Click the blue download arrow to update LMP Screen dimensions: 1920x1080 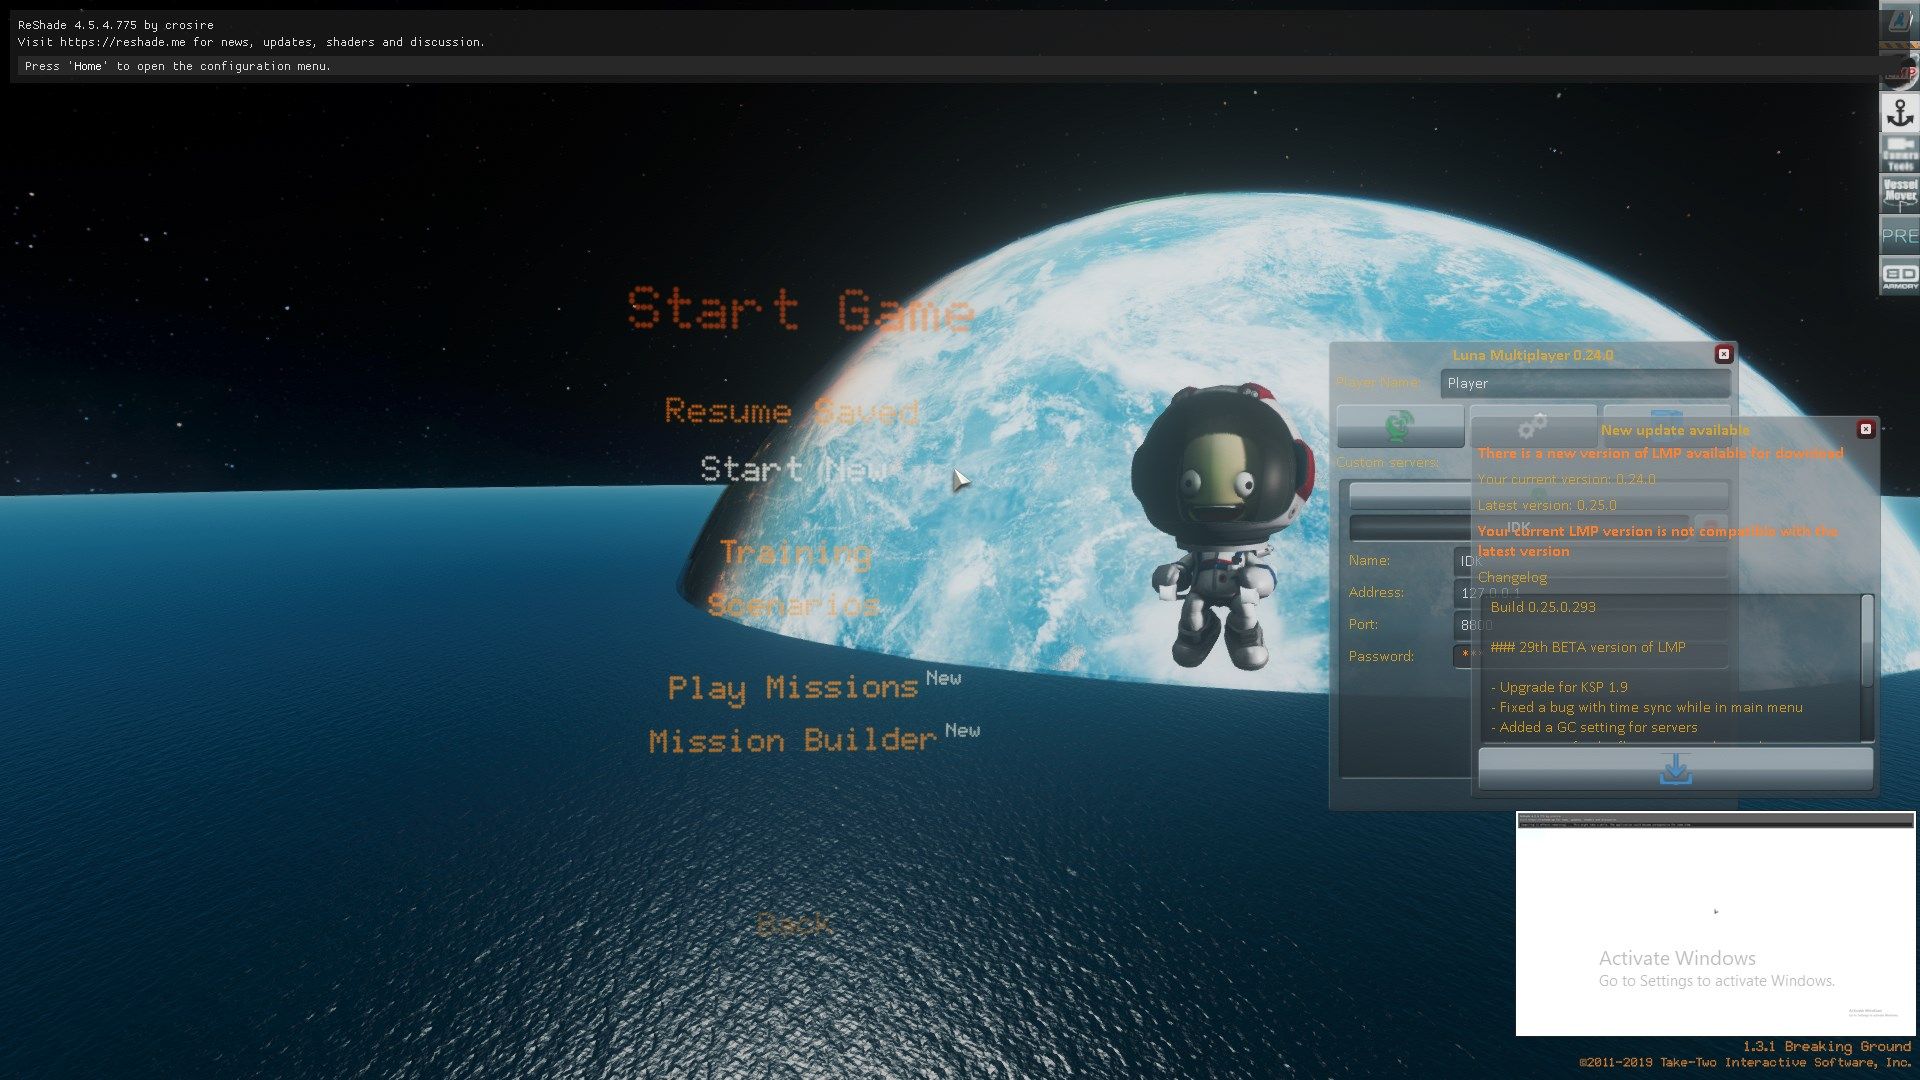pos(1675,770)
